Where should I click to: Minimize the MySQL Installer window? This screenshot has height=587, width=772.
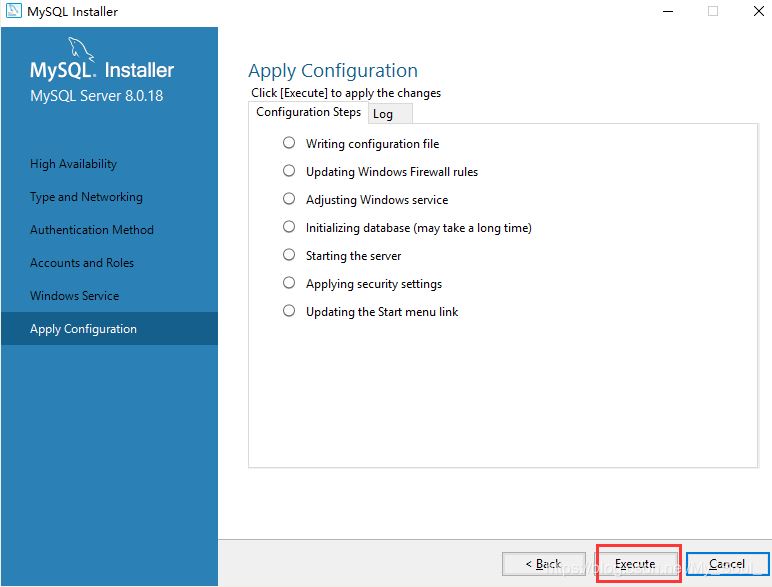point(668,11)
